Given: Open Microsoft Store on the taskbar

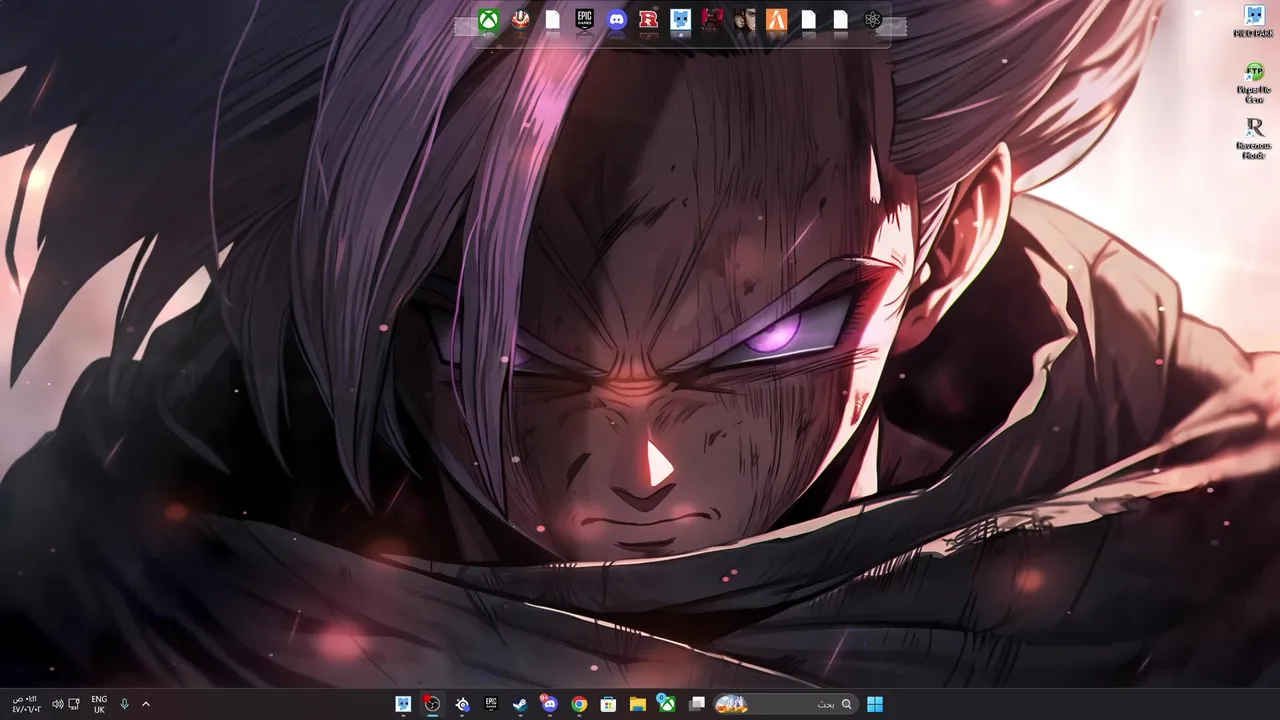Looking at the screenshot, I should click(x=608, y=704).
